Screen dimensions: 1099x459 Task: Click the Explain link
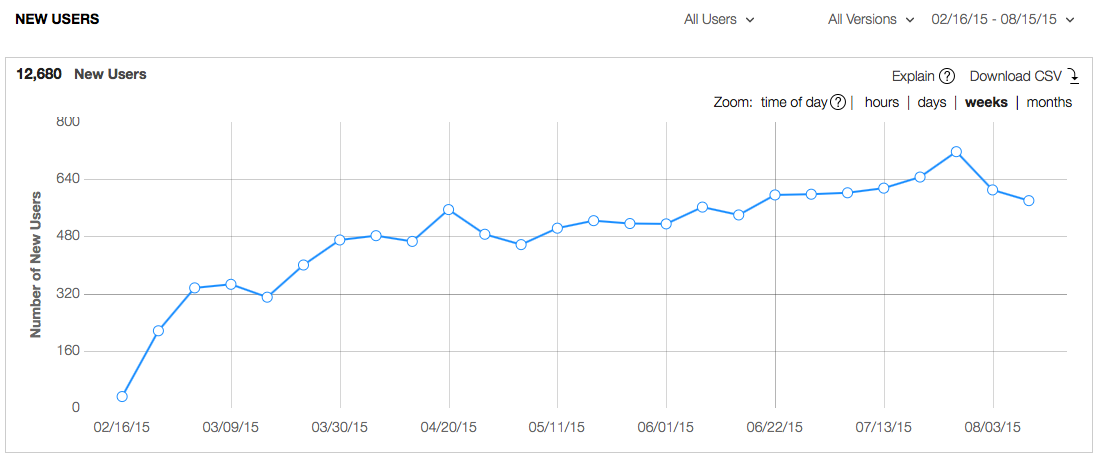pyautogui.click(x=913, y=76)
